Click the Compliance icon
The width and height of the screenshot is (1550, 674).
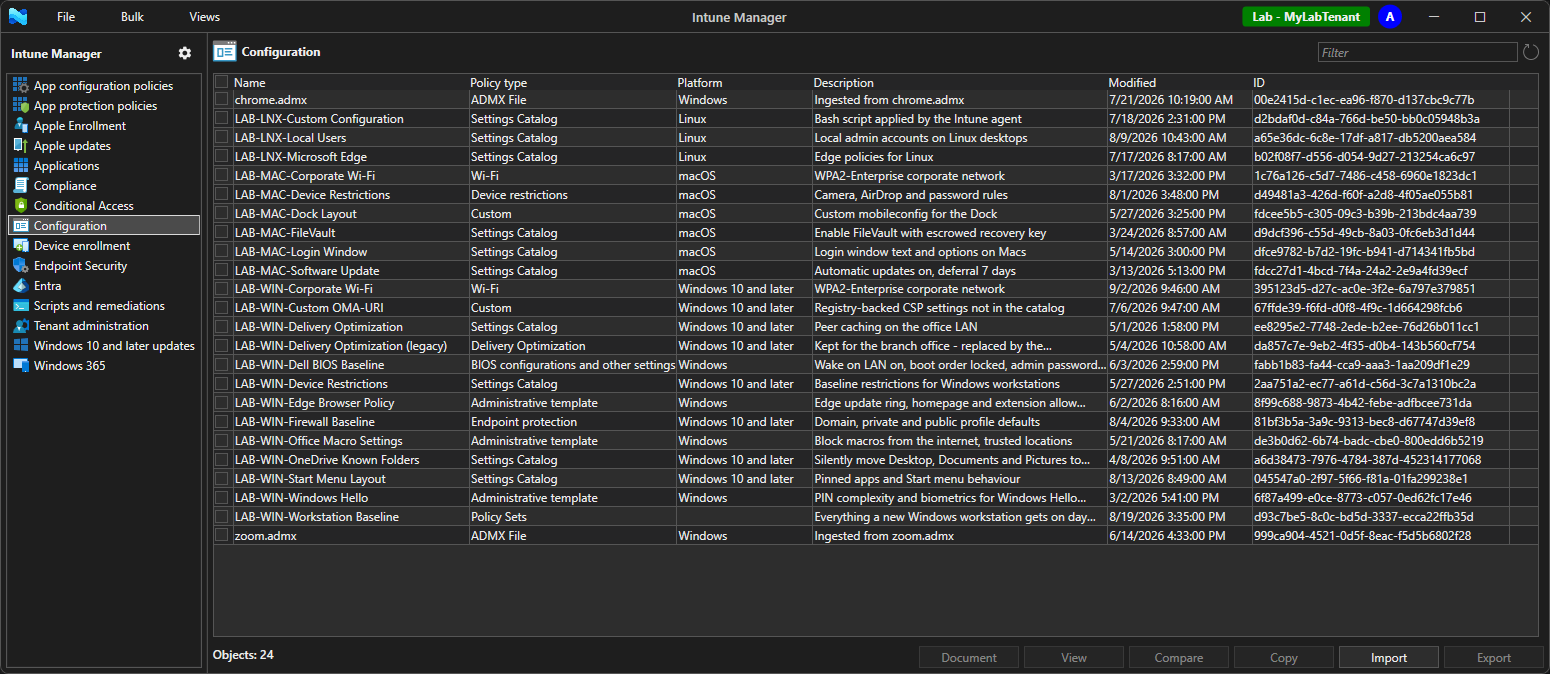[x=20, y=186]
